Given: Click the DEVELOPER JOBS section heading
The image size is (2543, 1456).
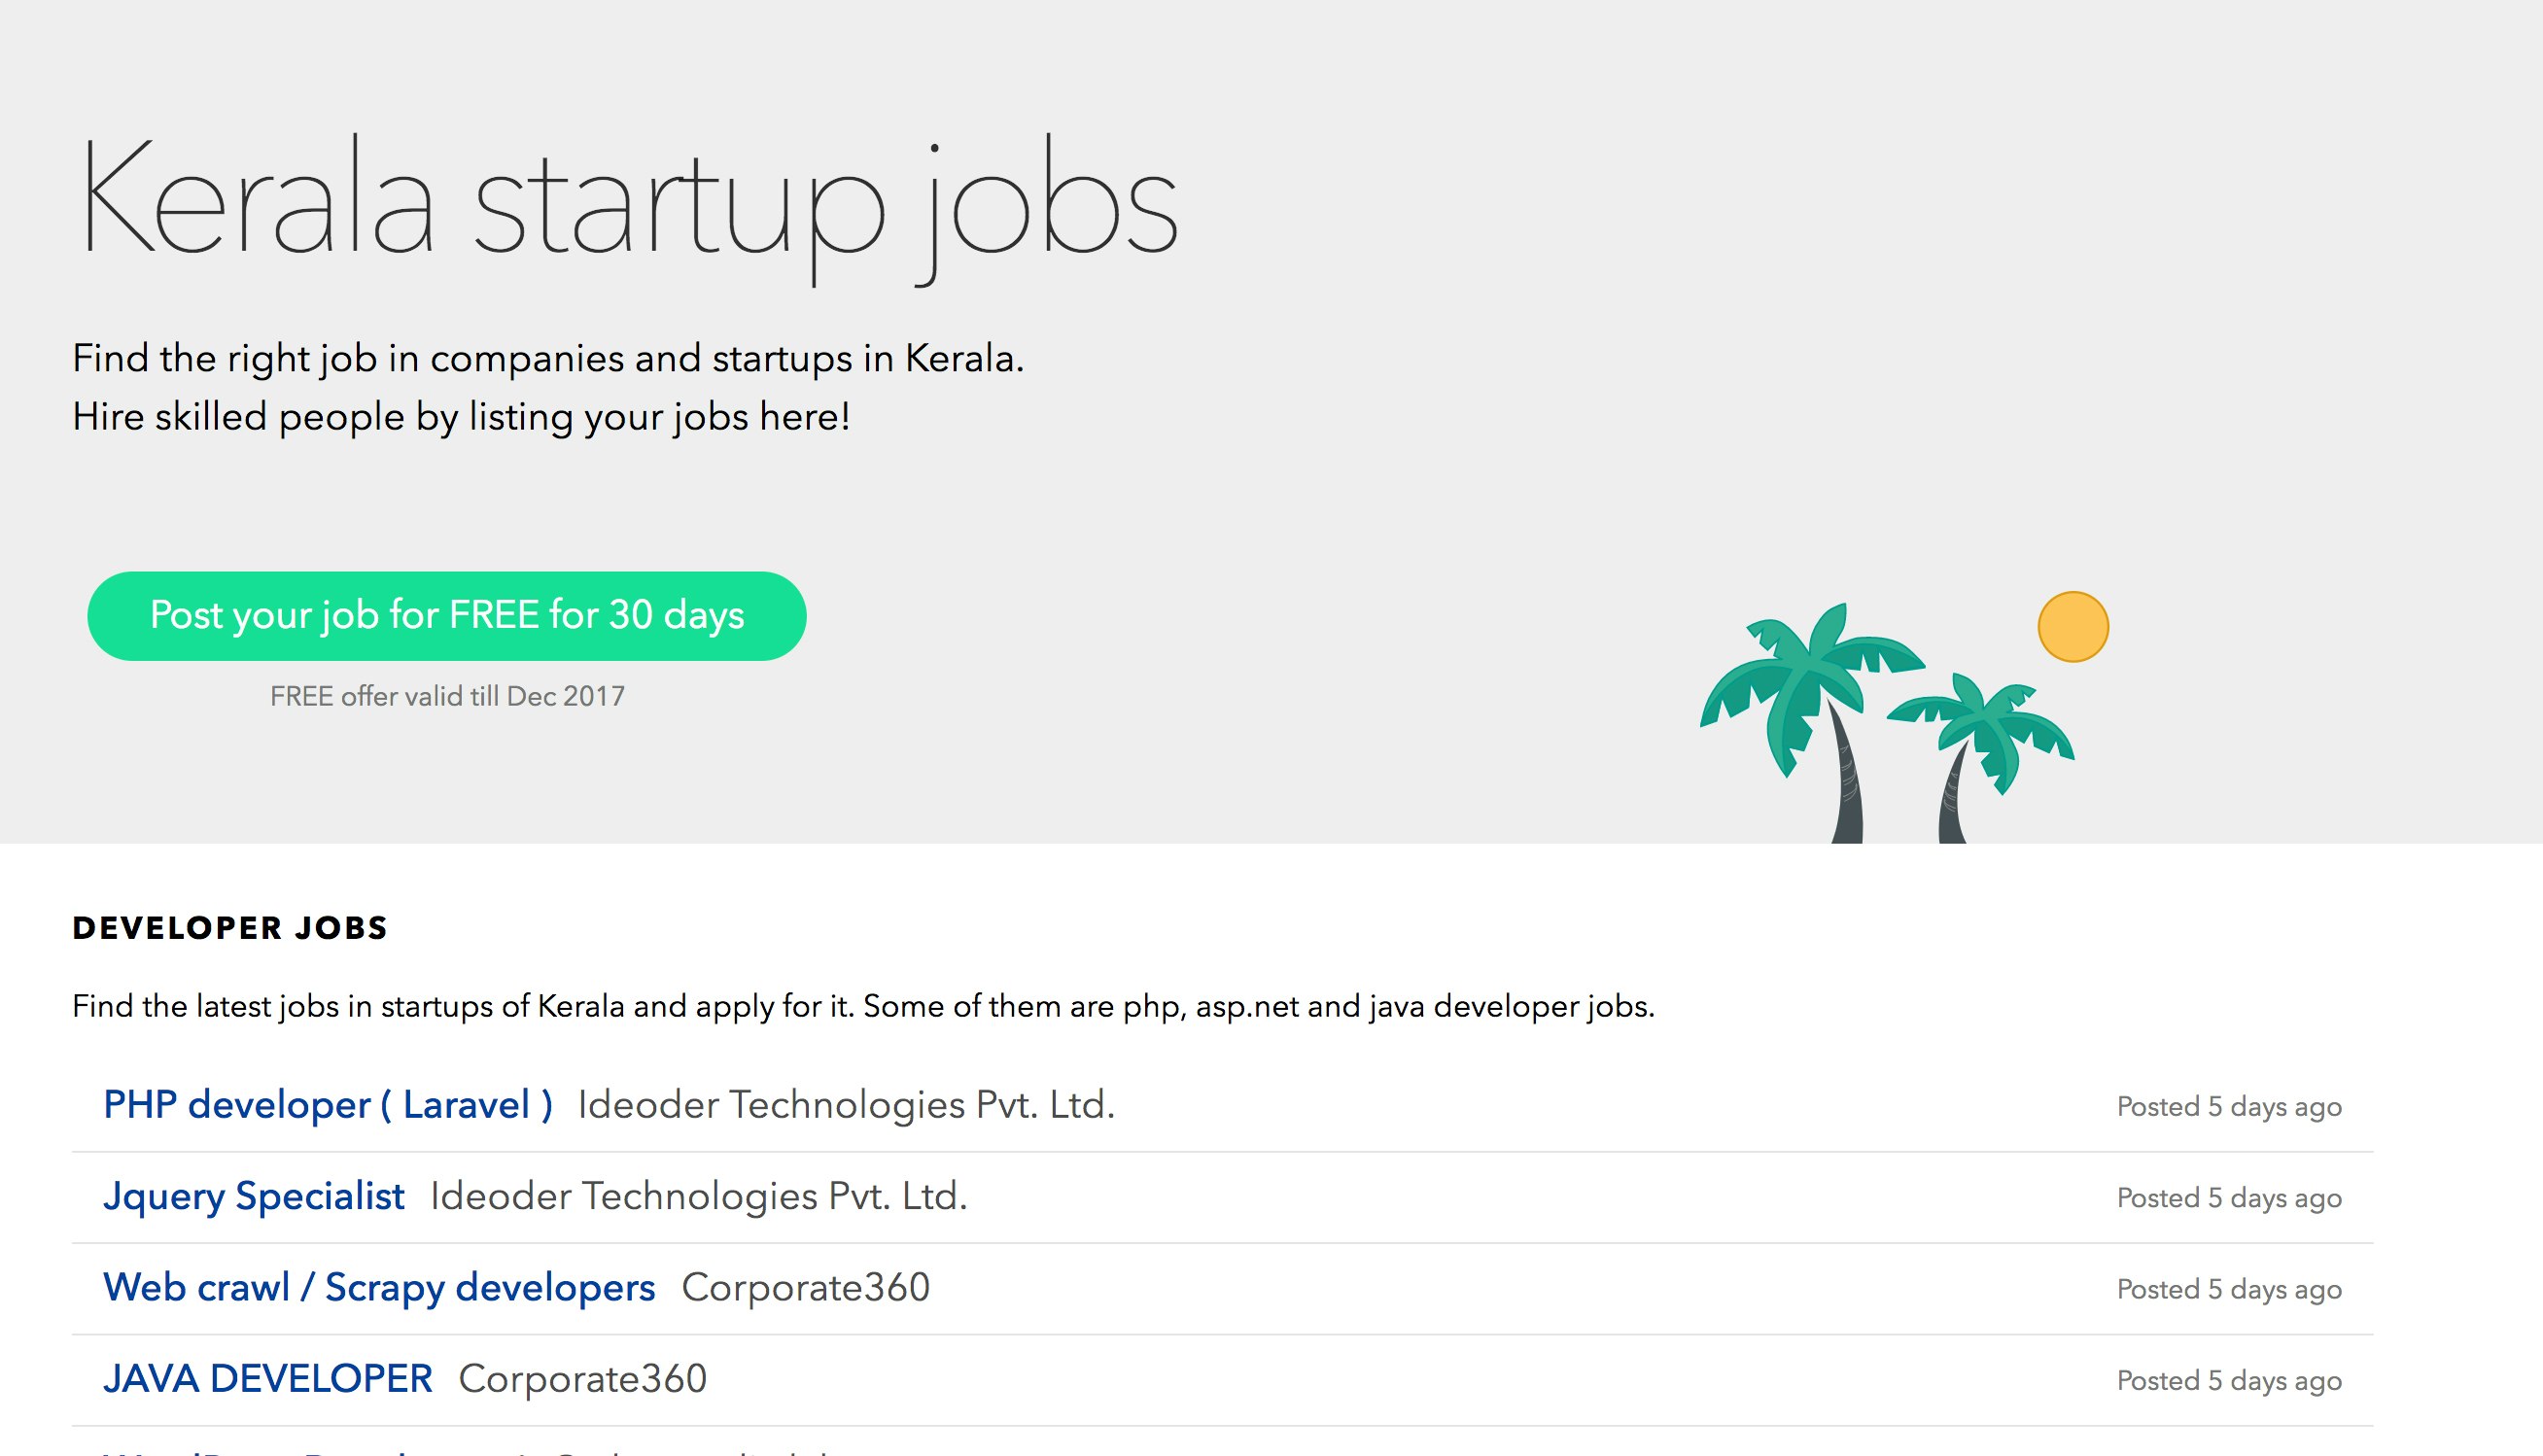Looking at the screenshot, I should tap(230, 928).
